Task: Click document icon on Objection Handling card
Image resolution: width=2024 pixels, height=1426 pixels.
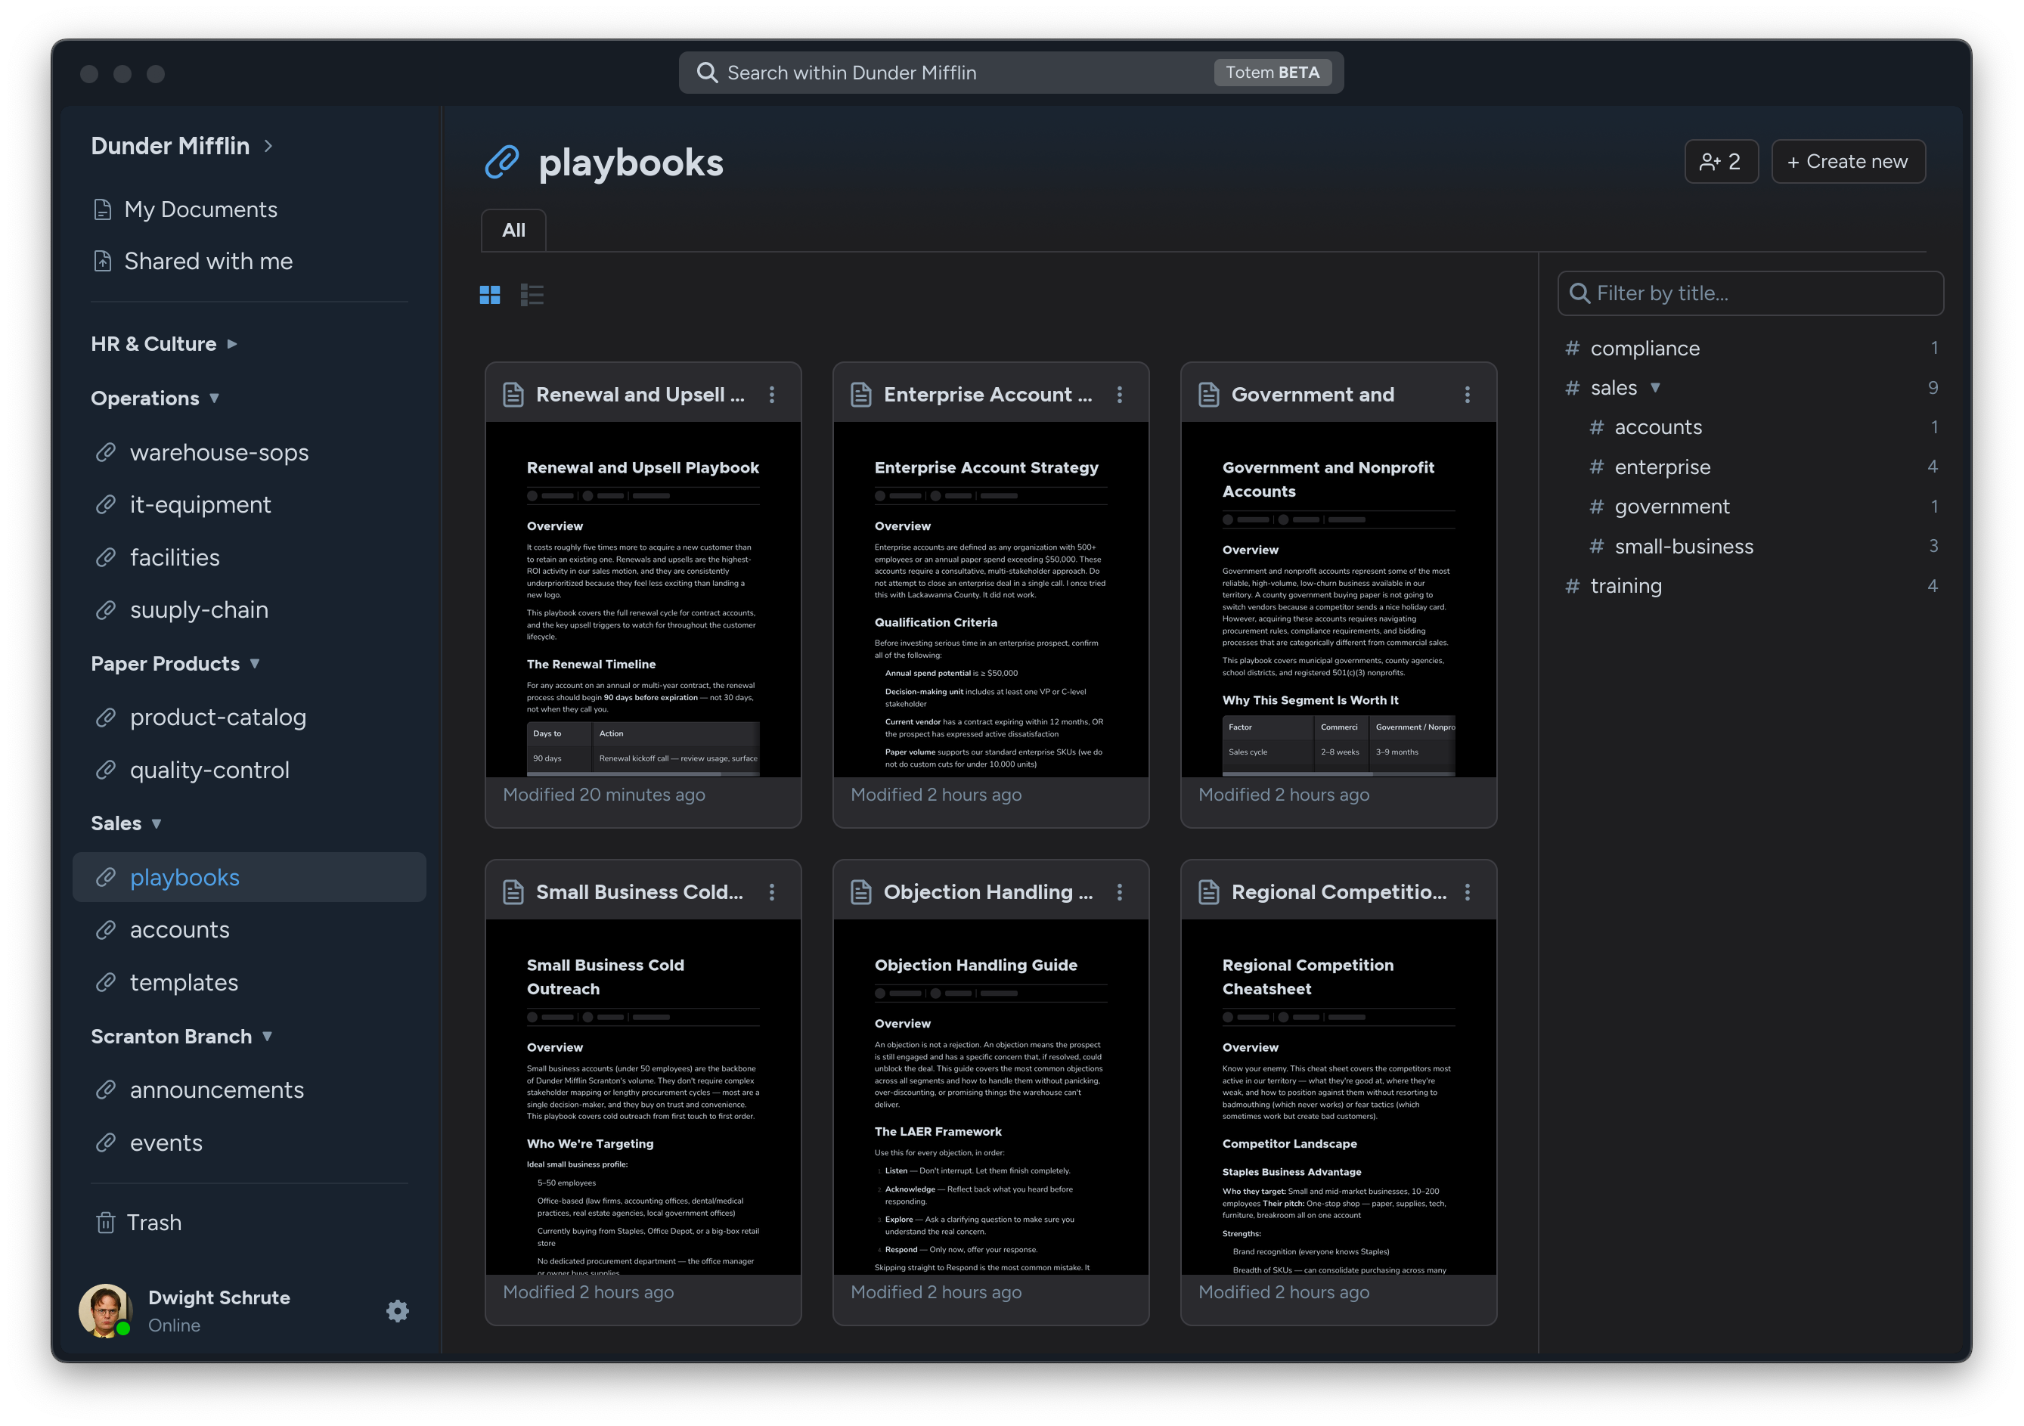Action: 861,892
